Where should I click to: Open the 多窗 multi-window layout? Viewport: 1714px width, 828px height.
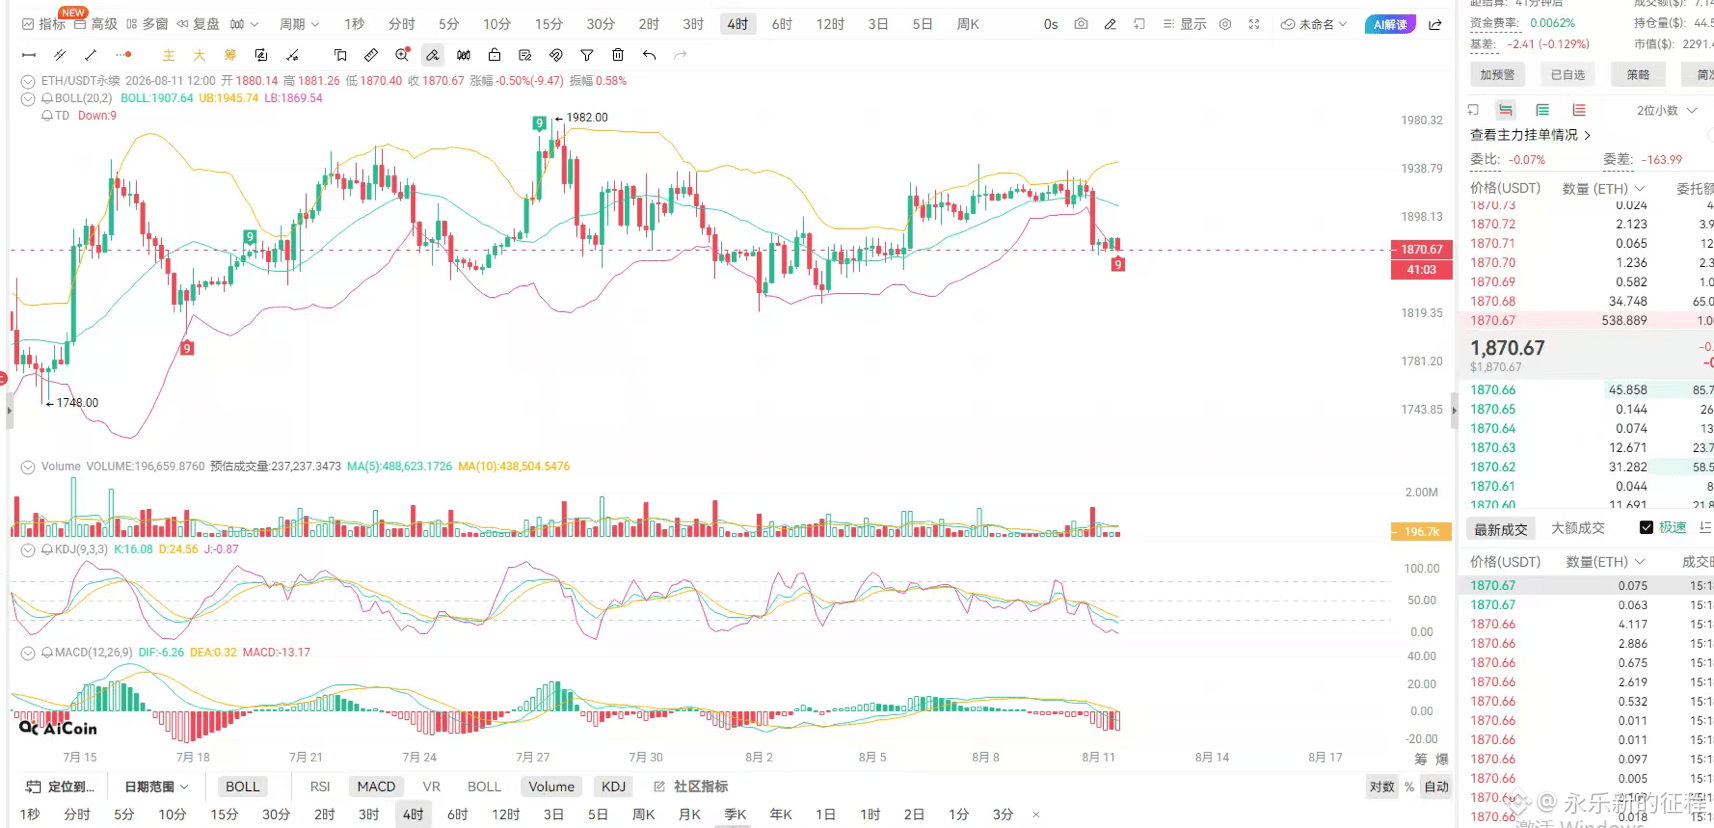tap(147, 24)
